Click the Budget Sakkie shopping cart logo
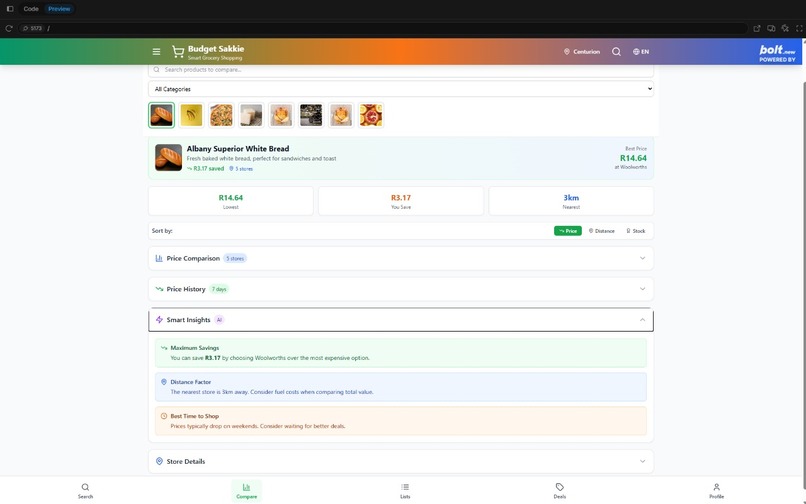Viewport: 806px width, 504px height. click(x=178, y=51)
